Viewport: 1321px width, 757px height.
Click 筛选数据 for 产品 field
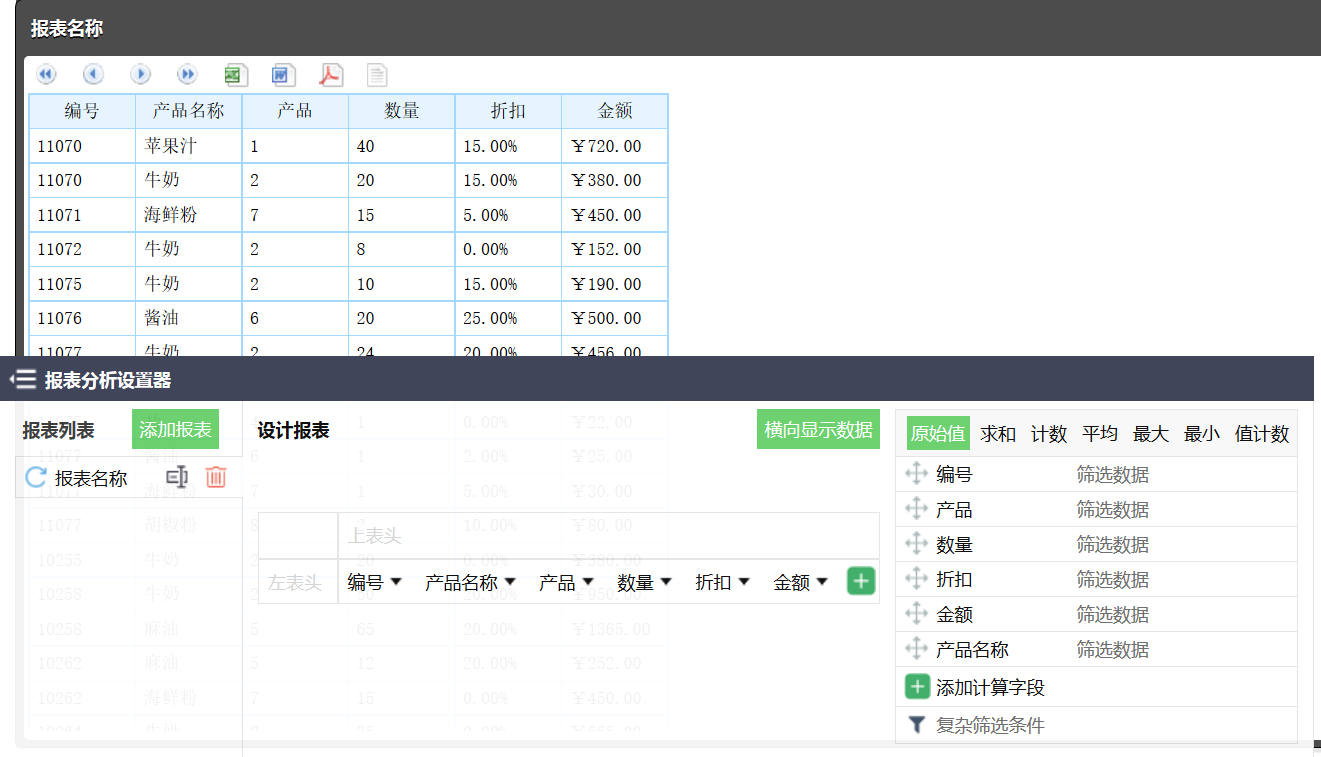[x=1113, y=510]
